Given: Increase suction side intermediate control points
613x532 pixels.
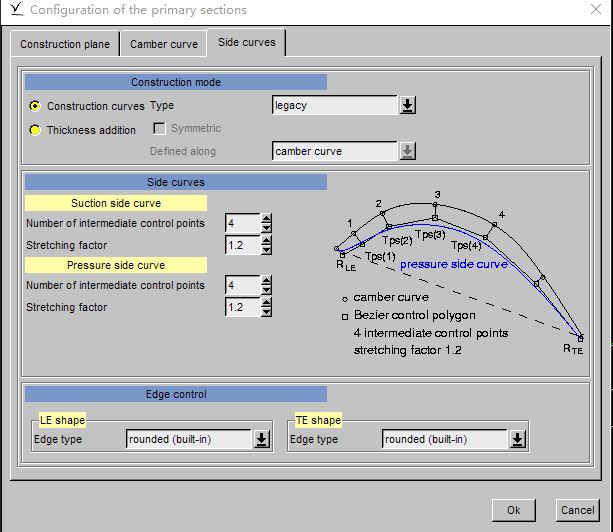Looking at the screenshot, I should [266, 218].
